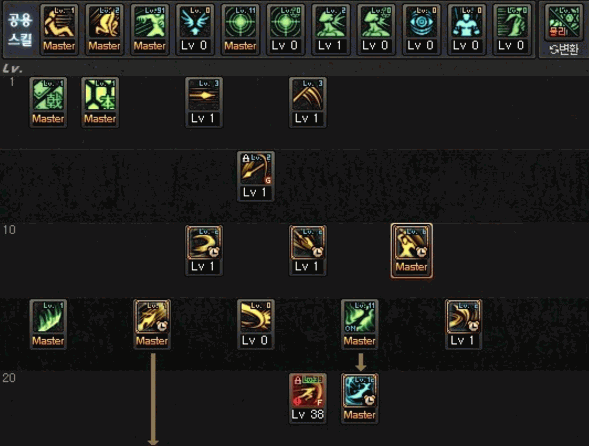Select the sitting figure Master skill icon

coord(59,30)
